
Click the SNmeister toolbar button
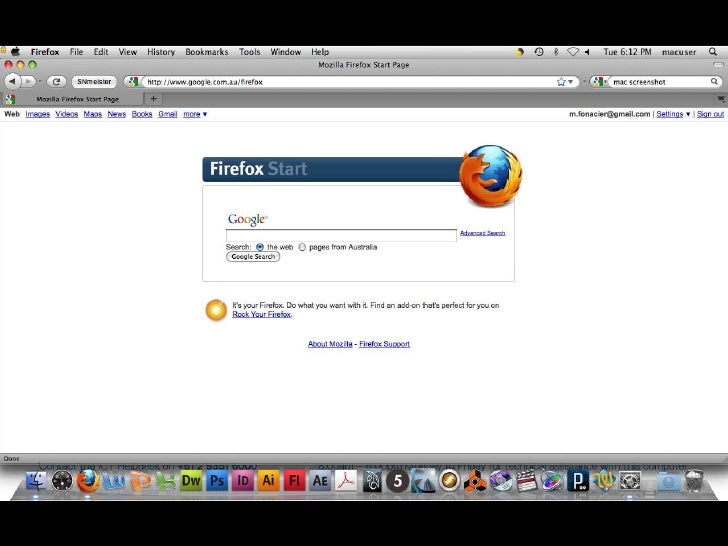tap(94, 82)
